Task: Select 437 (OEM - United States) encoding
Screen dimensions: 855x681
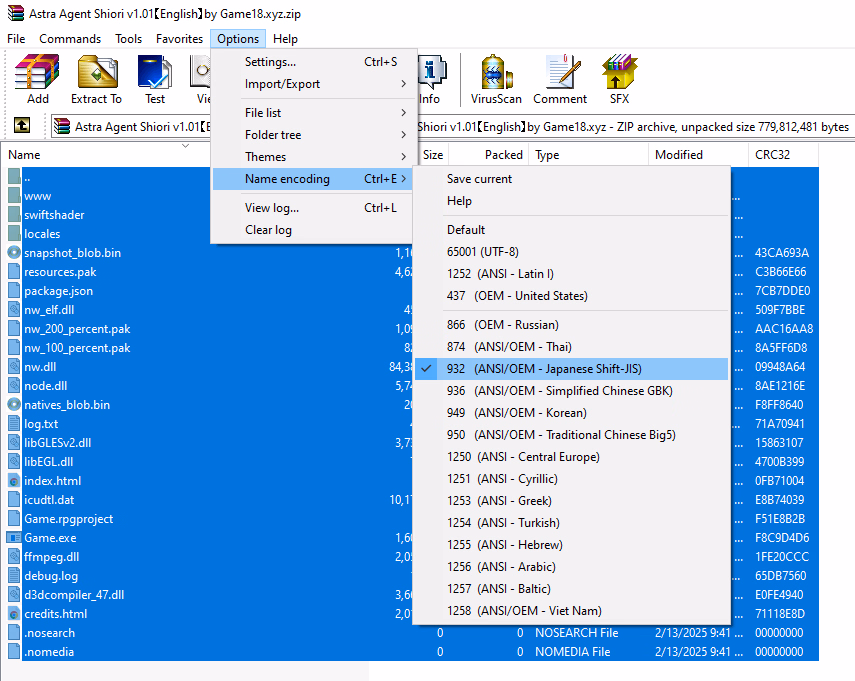Action: click(571, 296)
